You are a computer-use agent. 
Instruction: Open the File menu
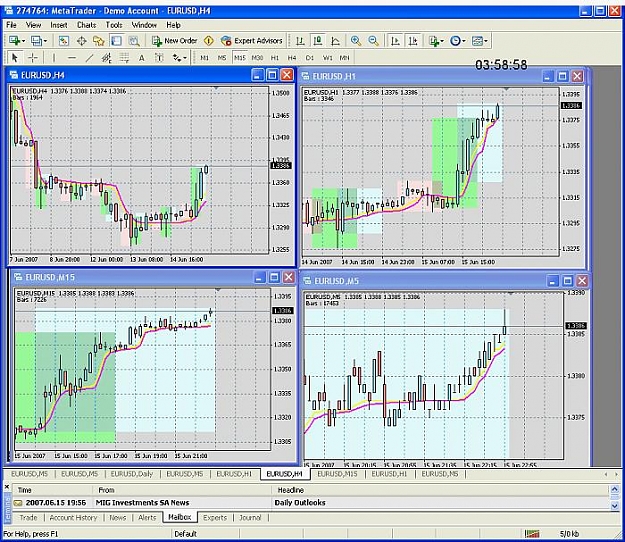(x=11, y=25)
